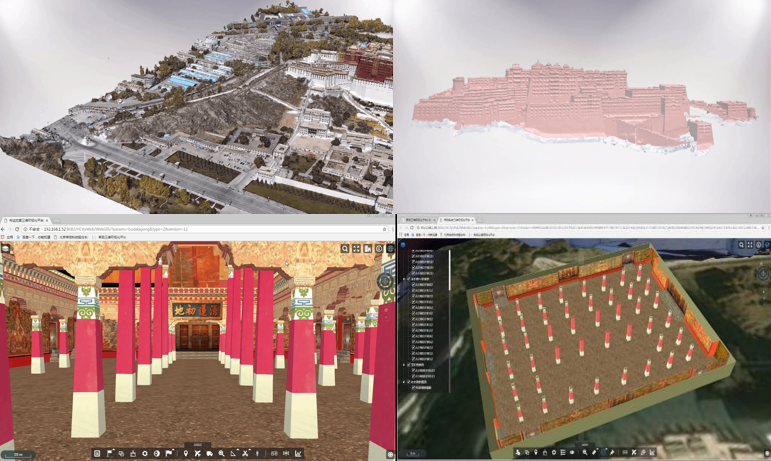Click the half-globe icon in left bottom toolbar

[156, 453]
